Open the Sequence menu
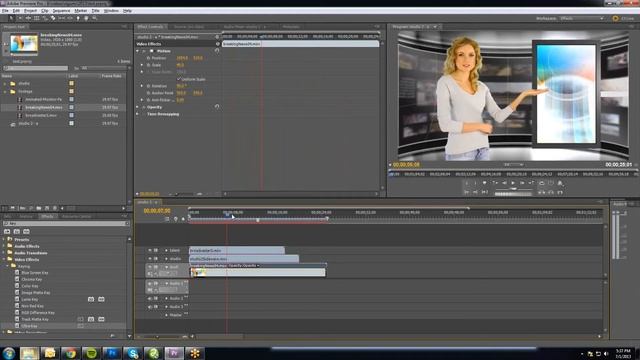Viewport: 640px width, 360px height. [x=61, y=11]
